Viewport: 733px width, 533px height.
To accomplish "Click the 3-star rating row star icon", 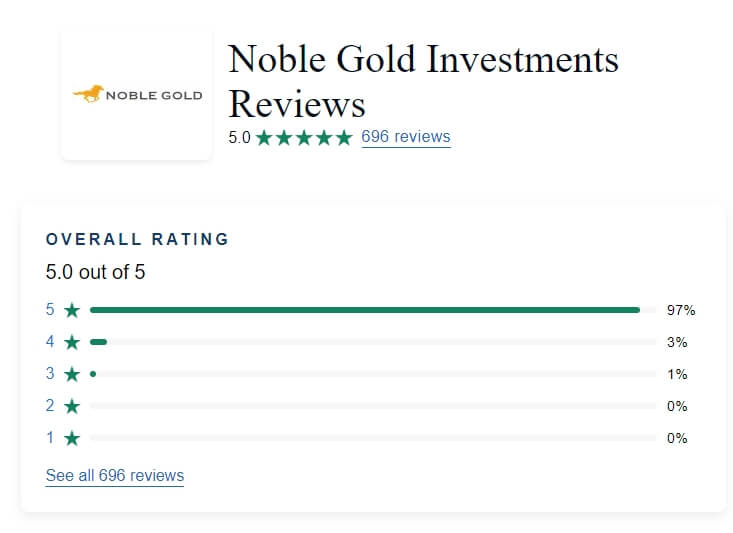I will [72, 374].
